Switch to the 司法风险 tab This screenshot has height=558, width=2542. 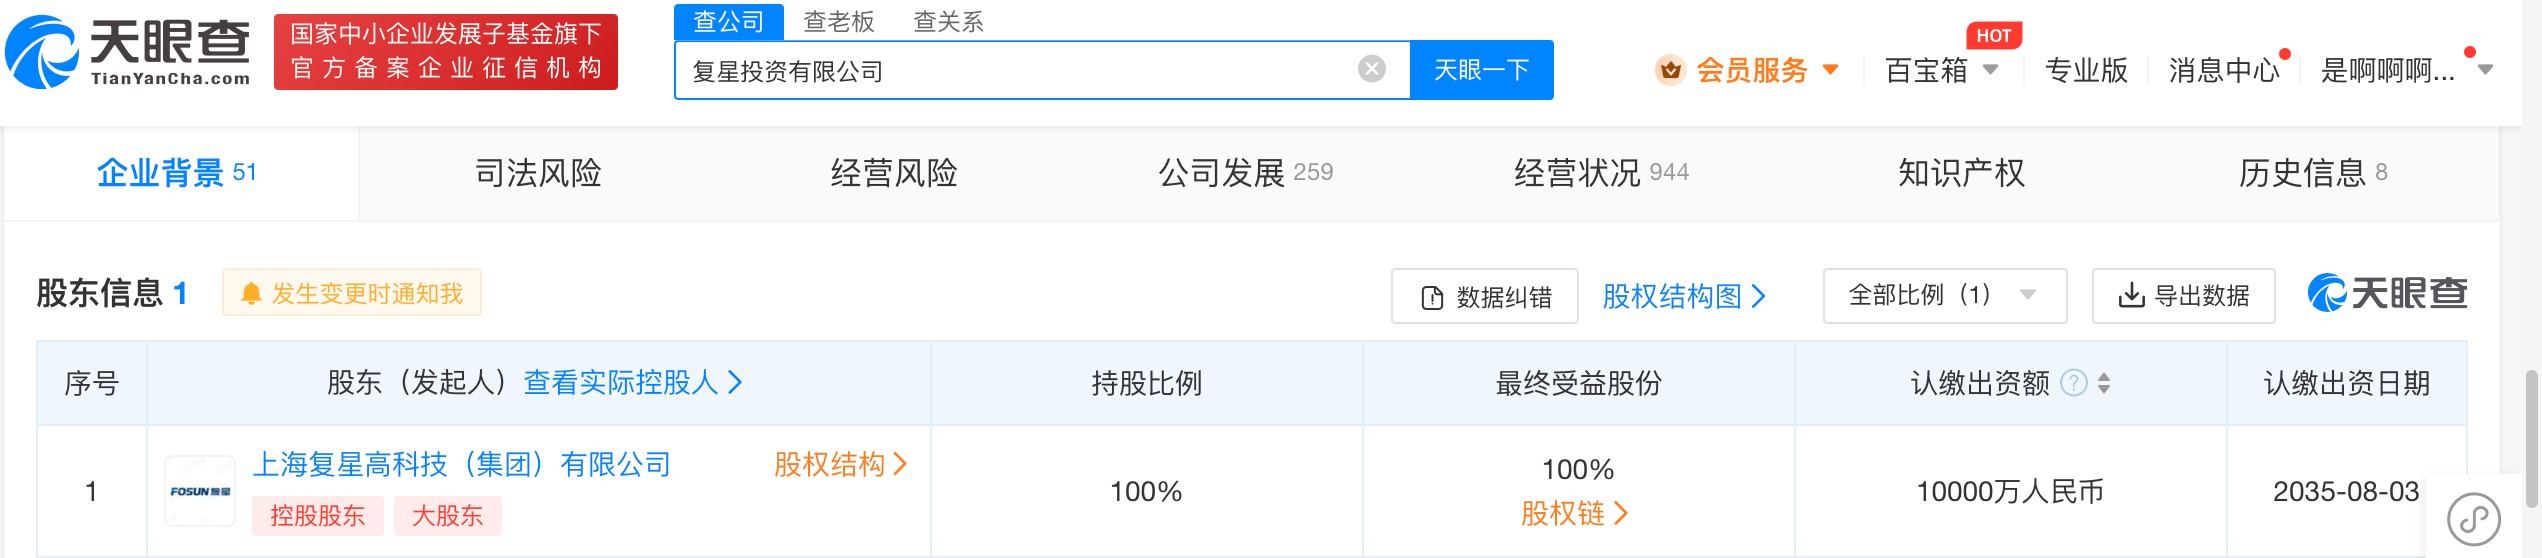538,173
